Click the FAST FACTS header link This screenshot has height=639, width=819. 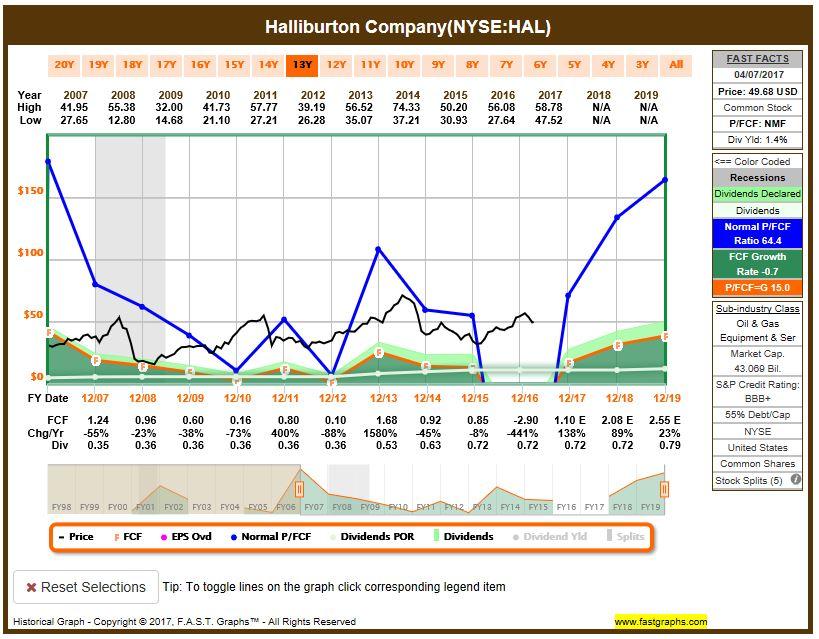click(x=757, y=59)
